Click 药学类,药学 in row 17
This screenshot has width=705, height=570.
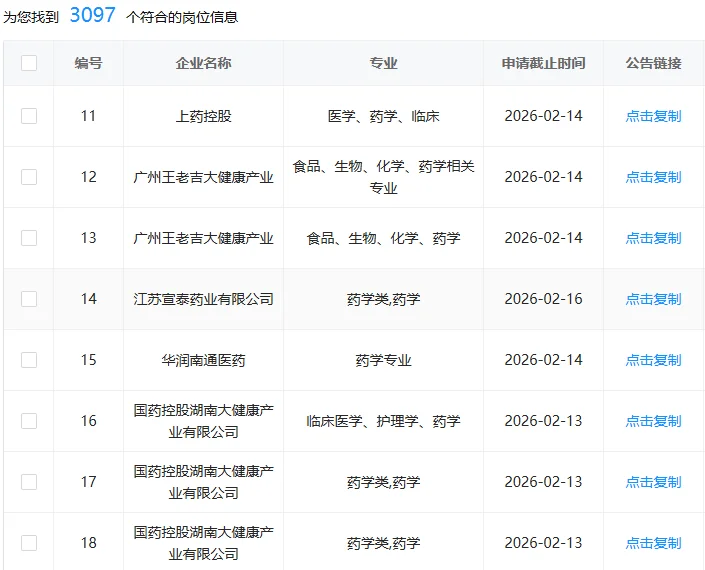click(x=384, y=482)
